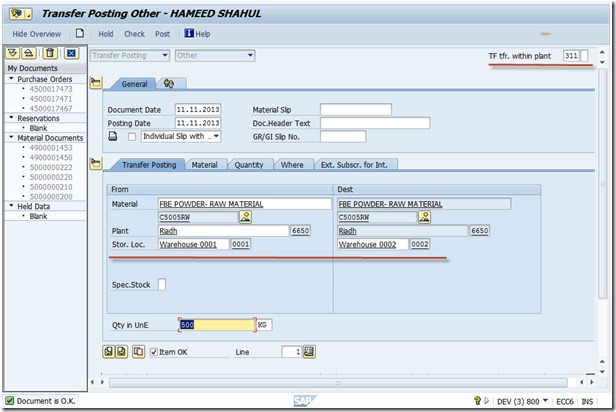The image size is (616, 412).
Task: Open the Other reference dropdown
Action: [x=250, y=55]
